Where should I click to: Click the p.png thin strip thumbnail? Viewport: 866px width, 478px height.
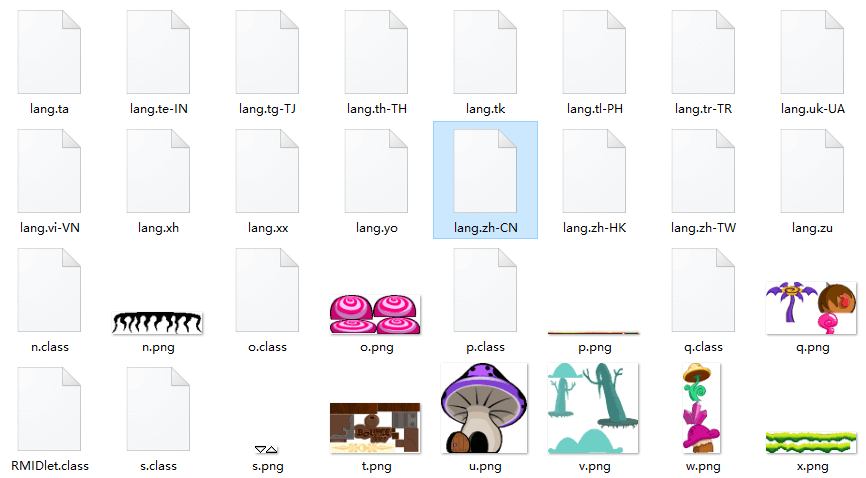coord(594,333)
